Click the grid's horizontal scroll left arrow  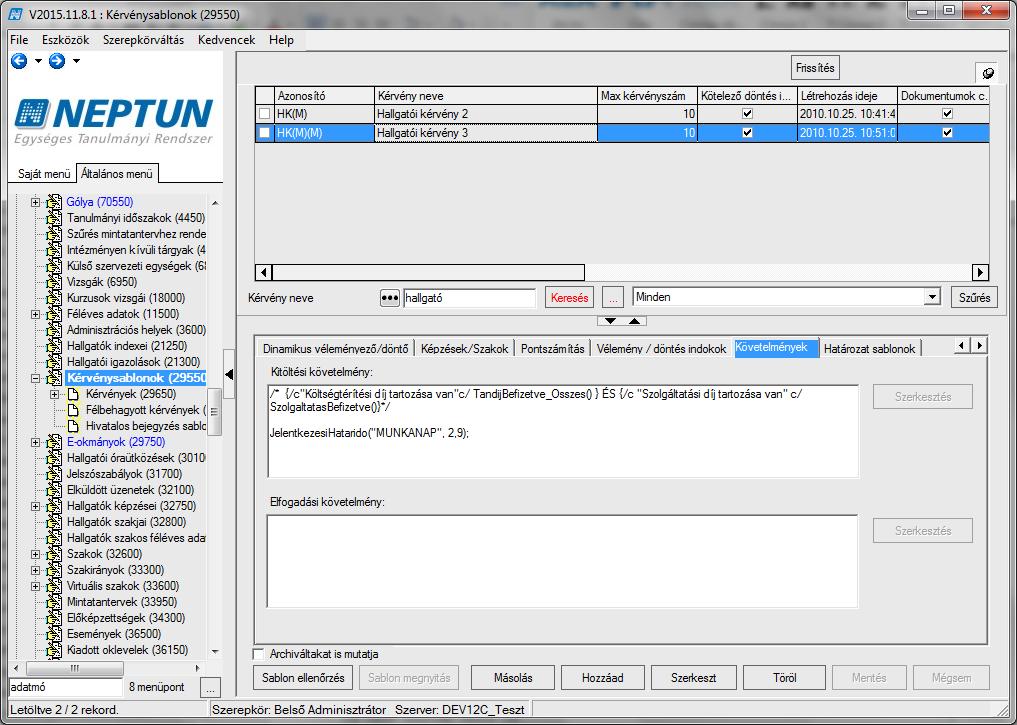pyautogui.click(x=263, y=272)
